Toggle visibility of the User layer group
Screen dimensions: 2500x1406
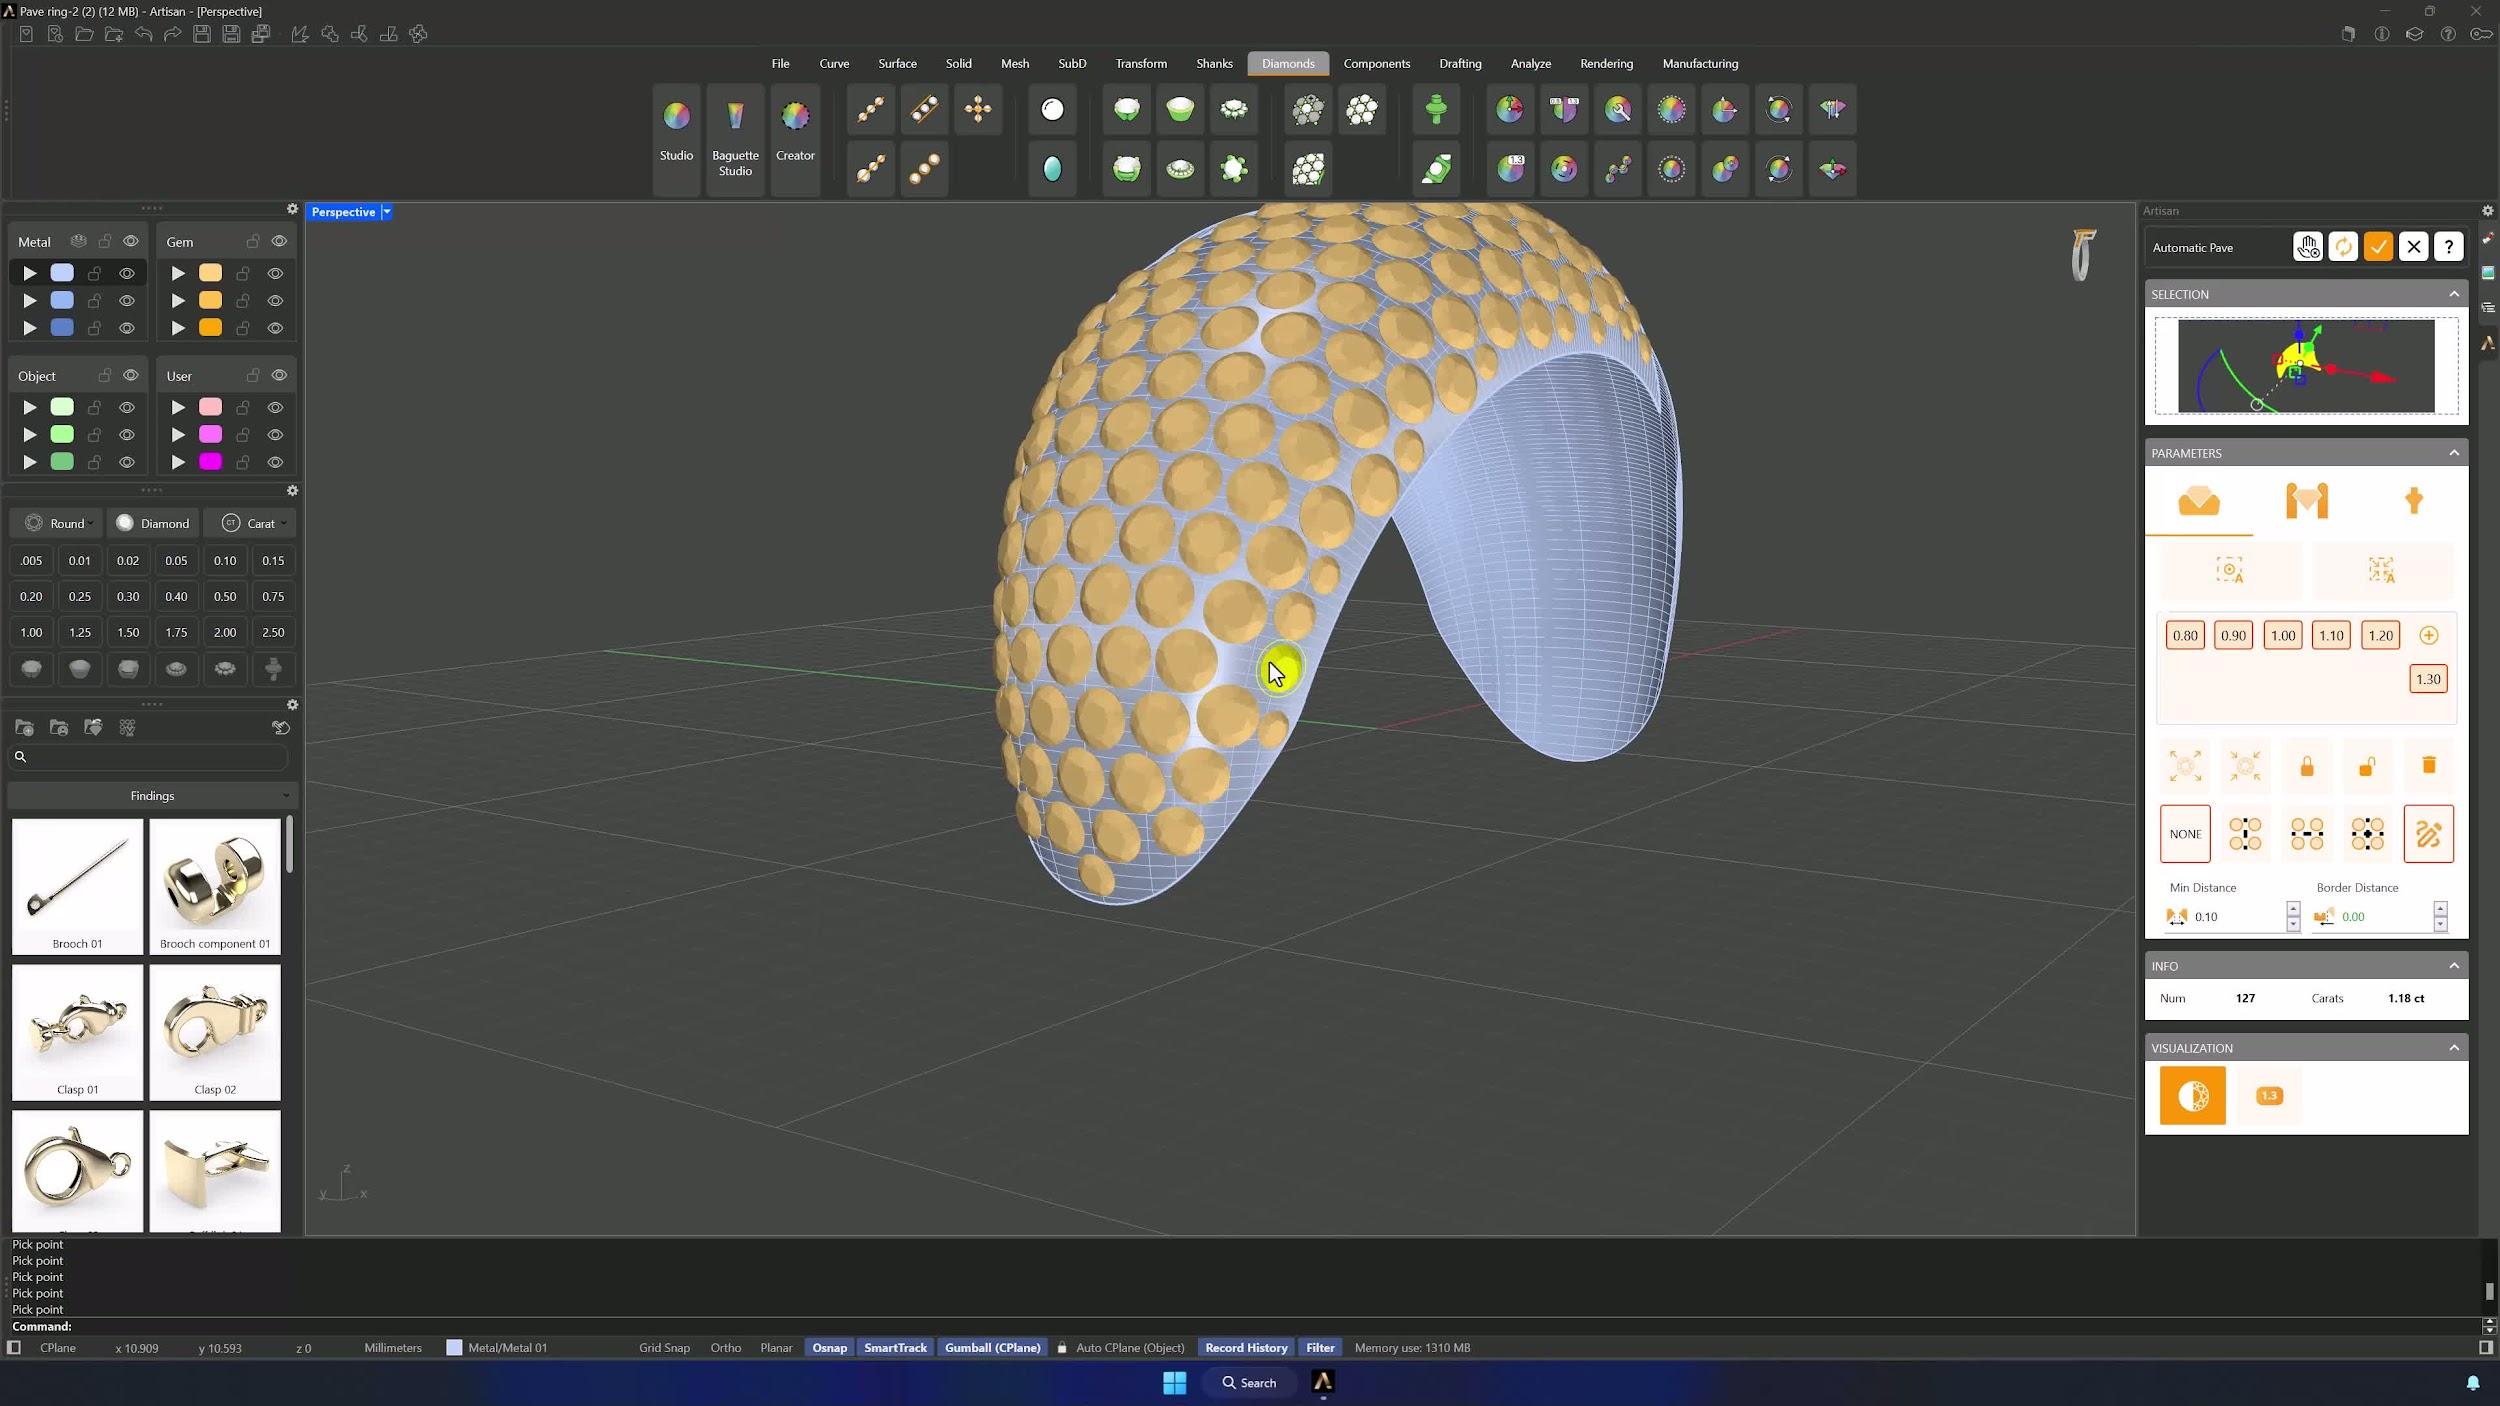pyautogui.click(x=279, y=375)
